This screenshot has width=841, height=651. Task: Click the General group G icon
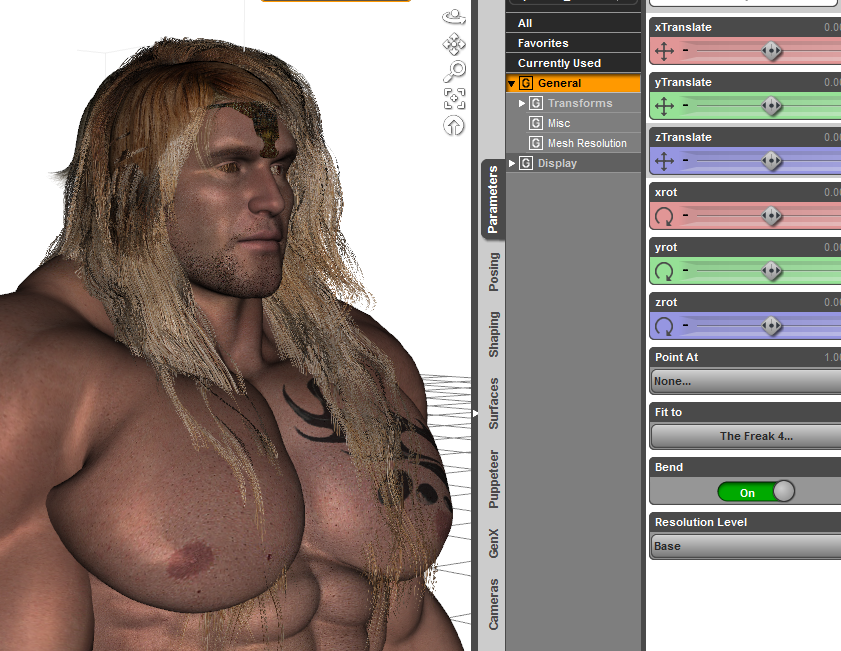tap(526, 83)
